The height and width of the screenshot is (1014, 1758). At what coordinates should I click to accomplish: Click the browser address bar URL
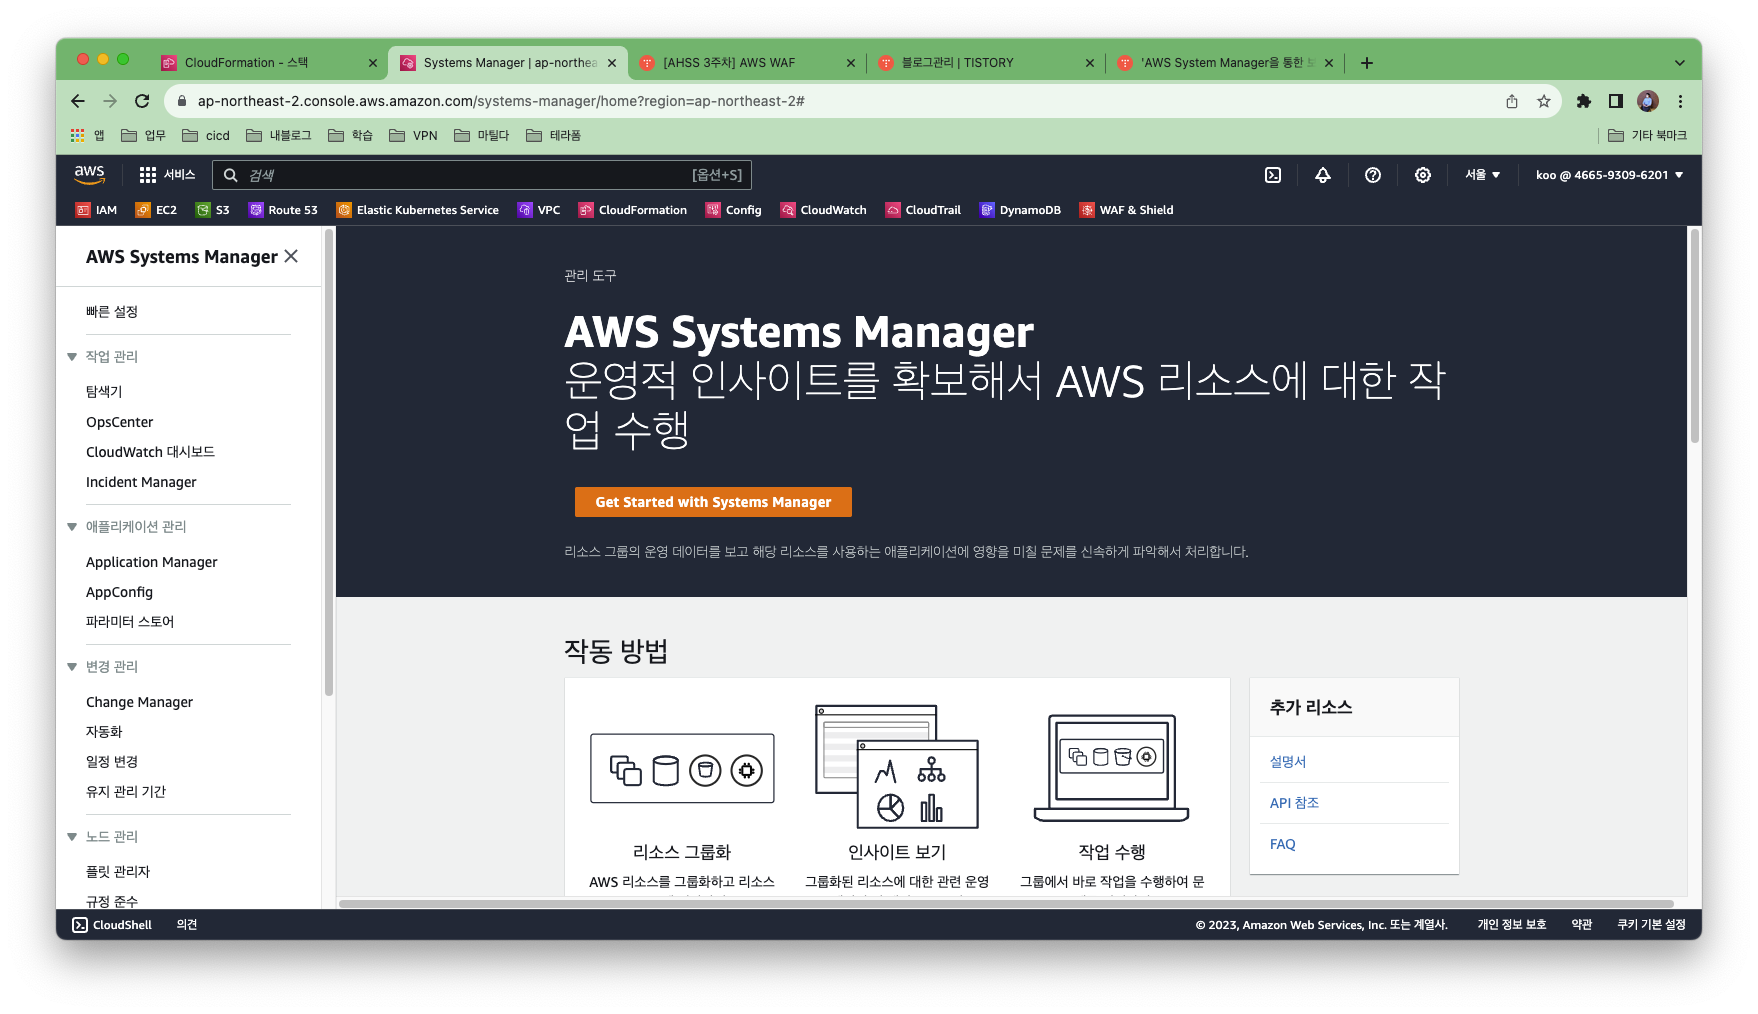[501, 101]
